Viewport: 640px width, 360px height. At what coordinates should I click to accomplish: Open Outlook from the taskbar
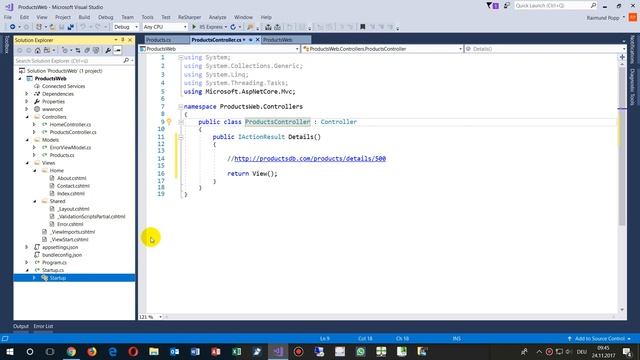click(175, 351)
